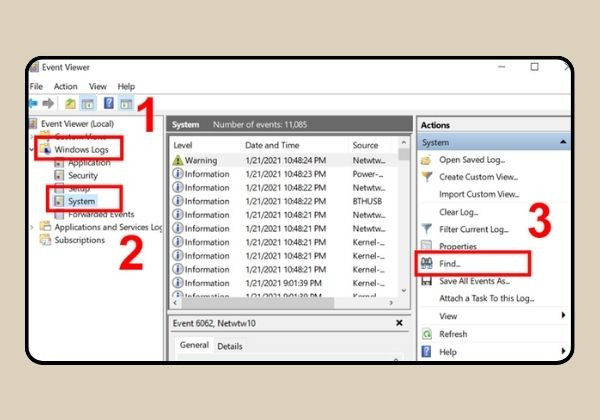The height and width of the screenshot is (420, 600).
Task: Click the horizontal scrollbar right arrow
Action: [x=391, y=303]
